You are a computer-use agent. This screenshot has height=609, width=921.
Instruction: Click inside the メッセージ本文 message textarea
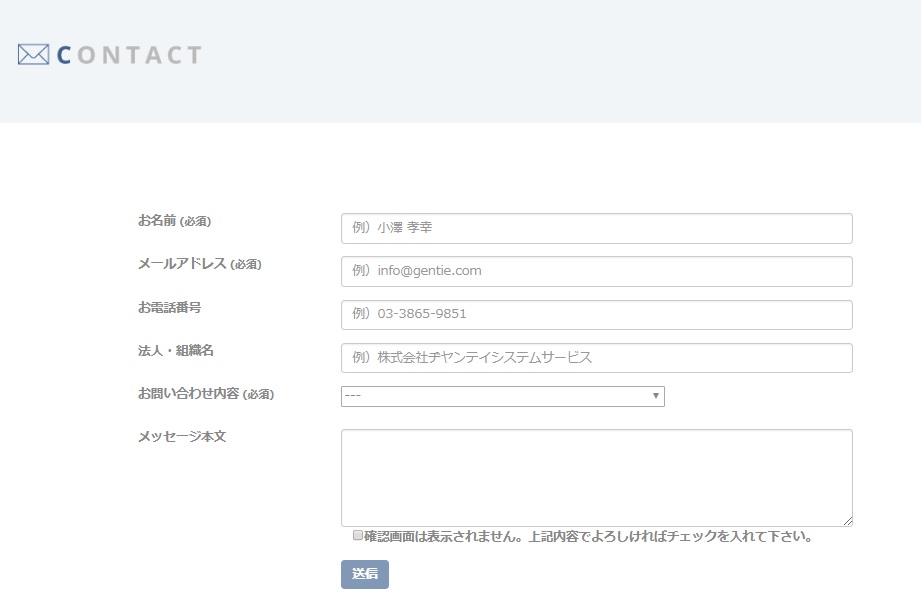(x=596, y=477)
